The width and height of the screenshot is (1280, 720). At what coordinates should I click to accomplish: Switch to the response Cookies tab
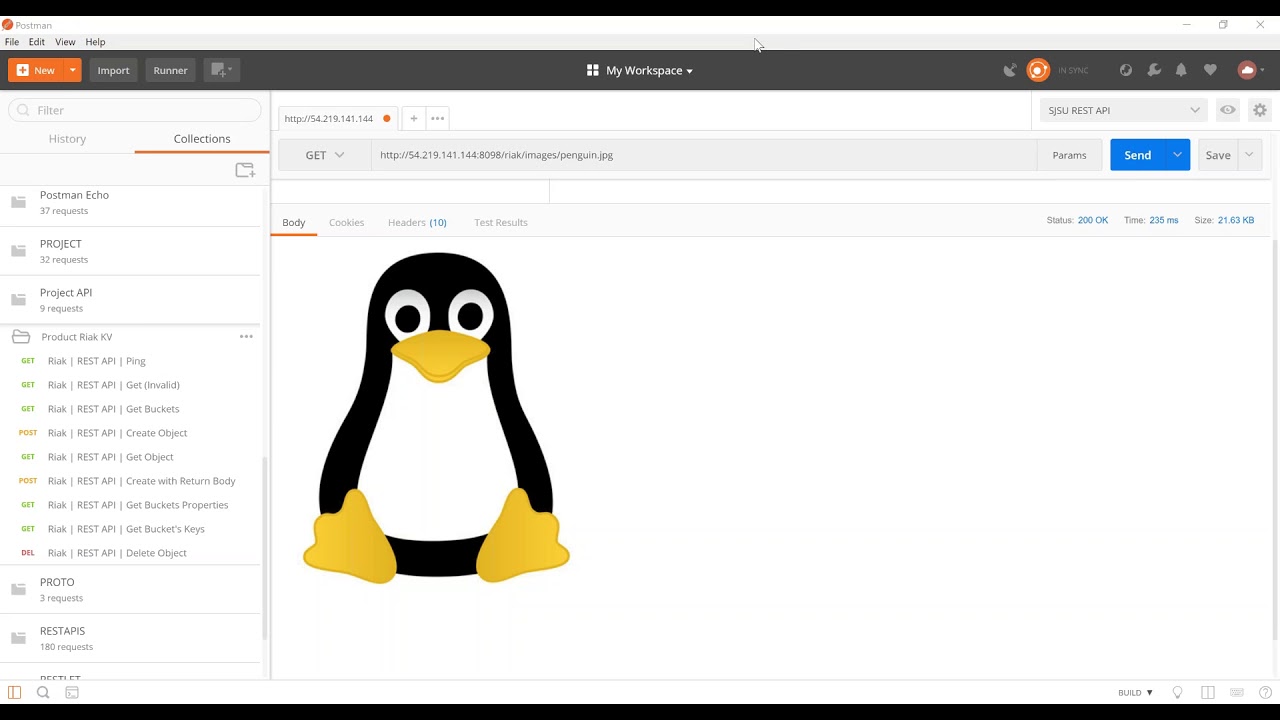pos(346,222)
